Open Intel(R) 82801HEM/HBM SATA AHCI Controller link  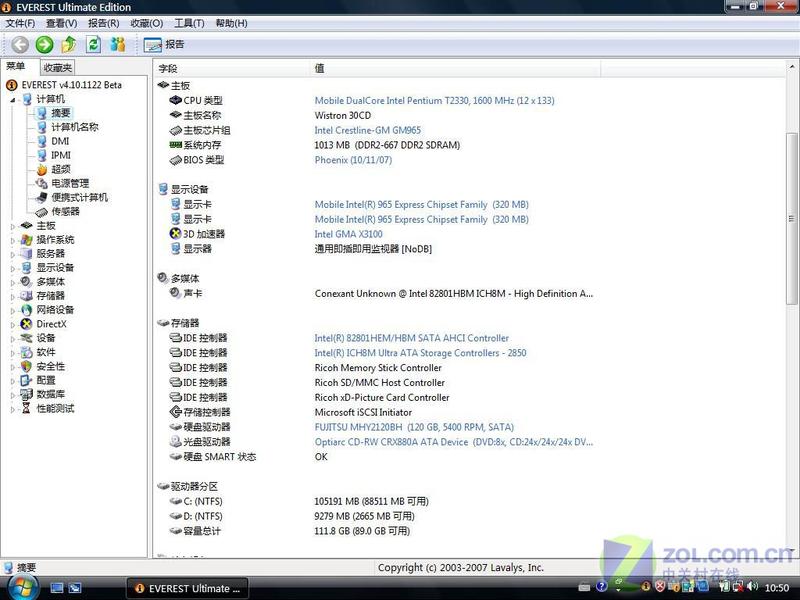411,338
